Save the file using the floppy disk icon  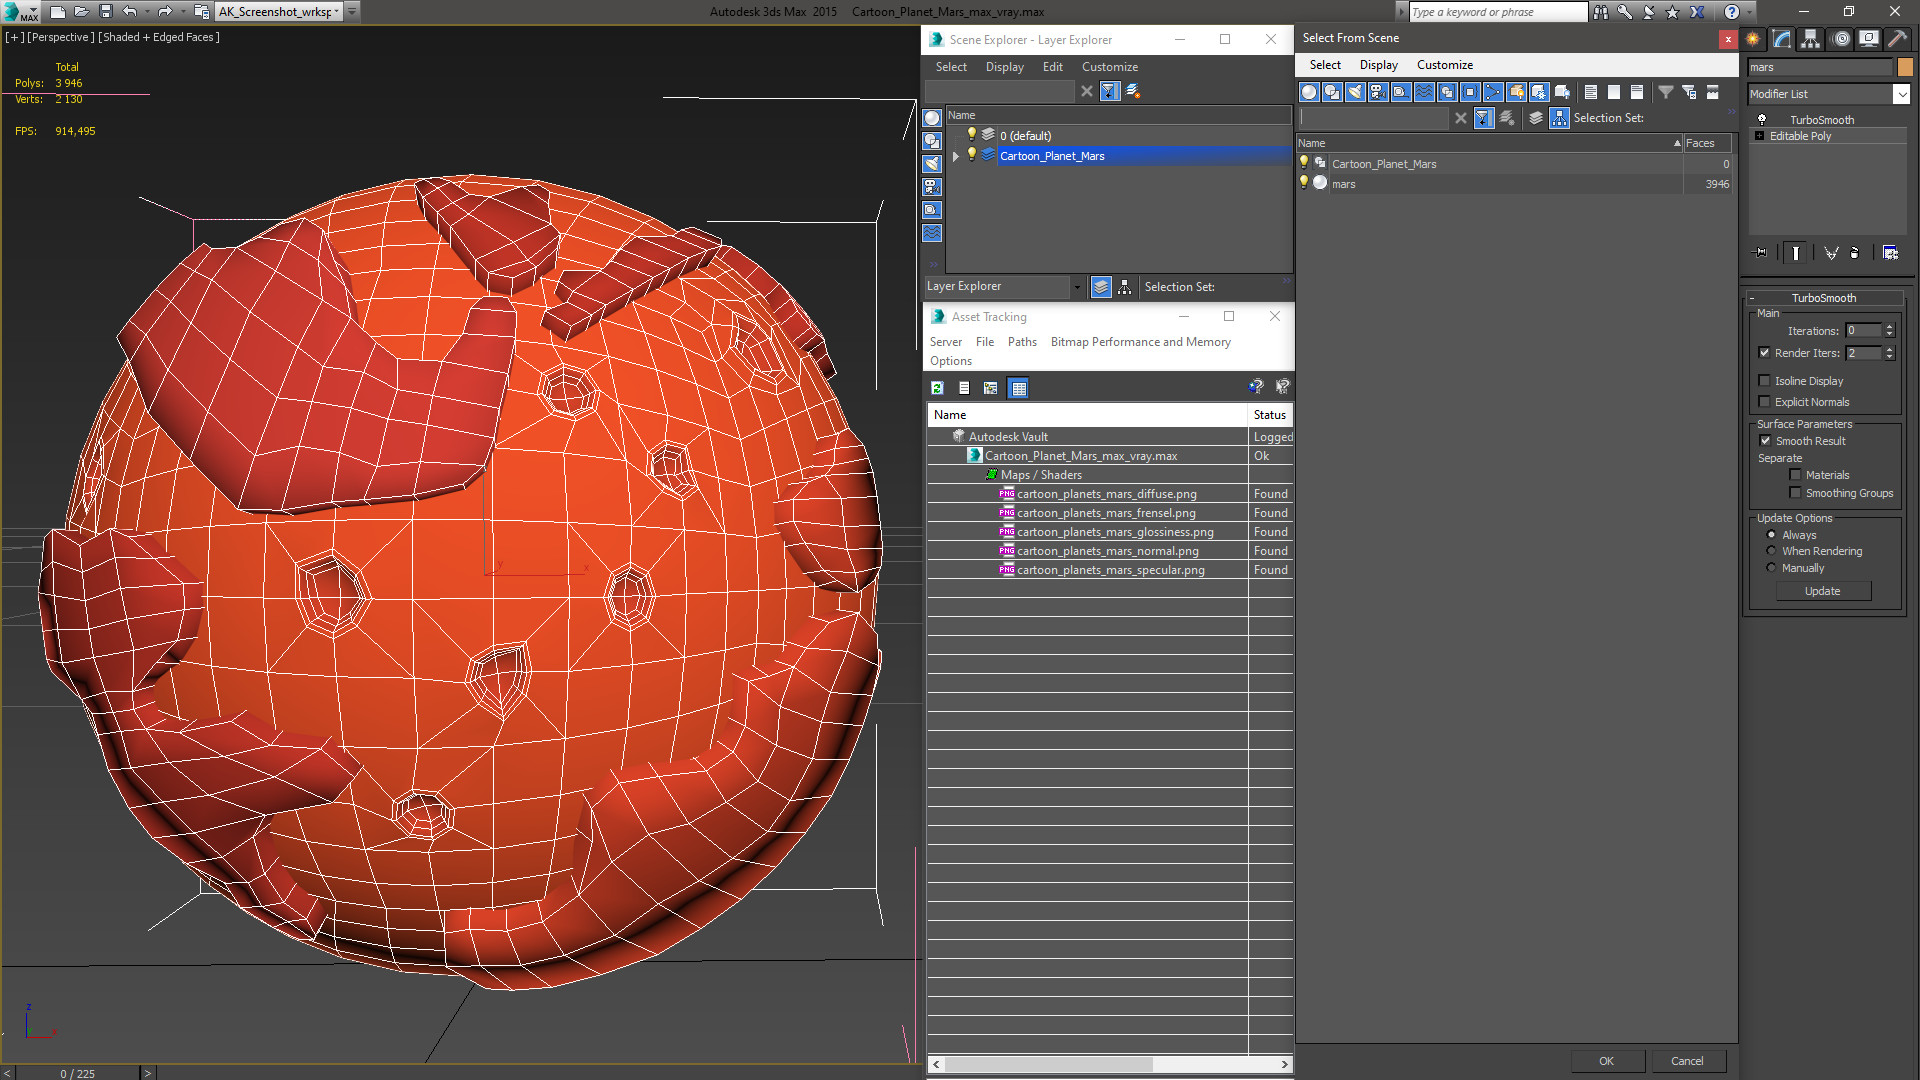(106, 12)
